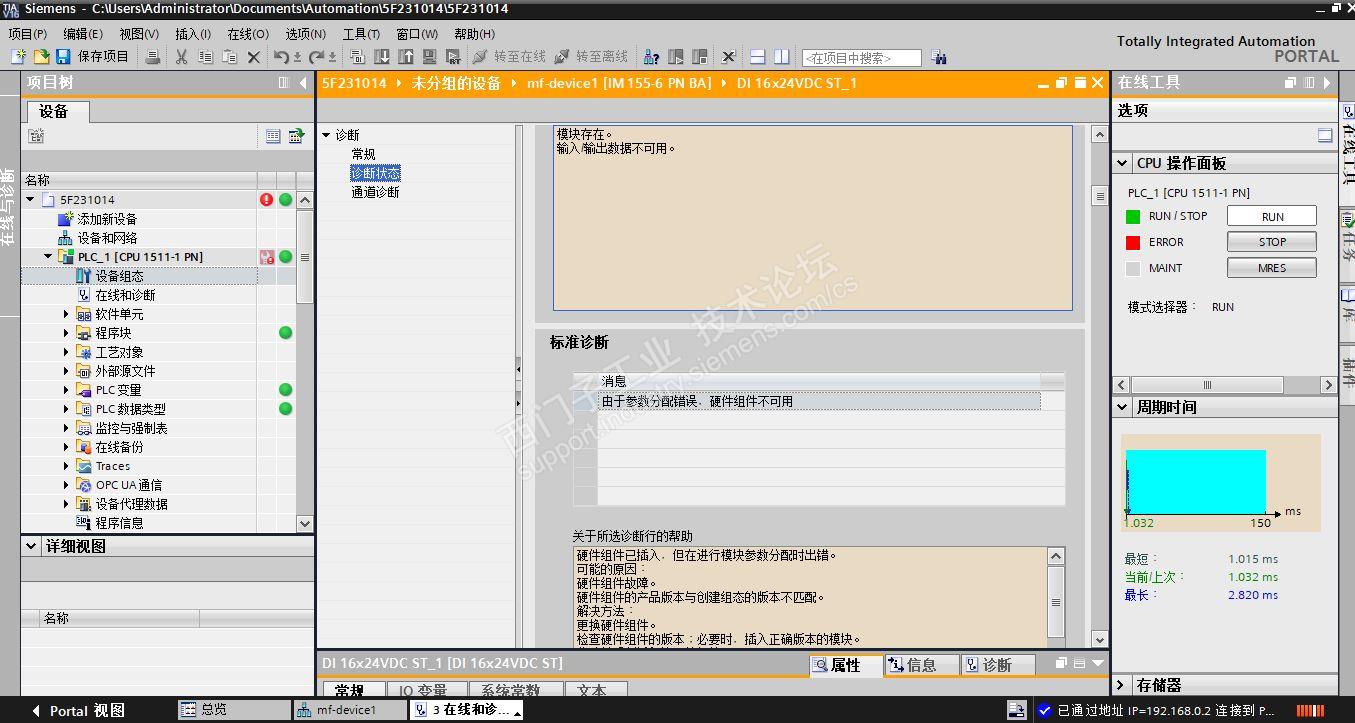The height and width of the screenshot is (723, 1355).
Task: Click the cut (scissors) toolbar icon
Action: (x=181, y=57)
